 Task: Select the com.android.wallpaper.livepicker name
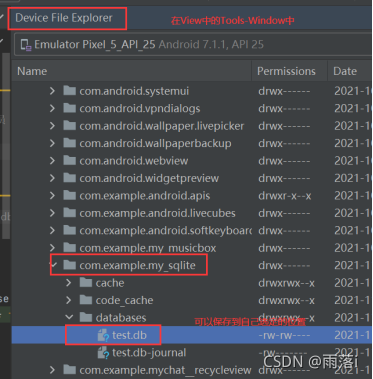(162, 126)
